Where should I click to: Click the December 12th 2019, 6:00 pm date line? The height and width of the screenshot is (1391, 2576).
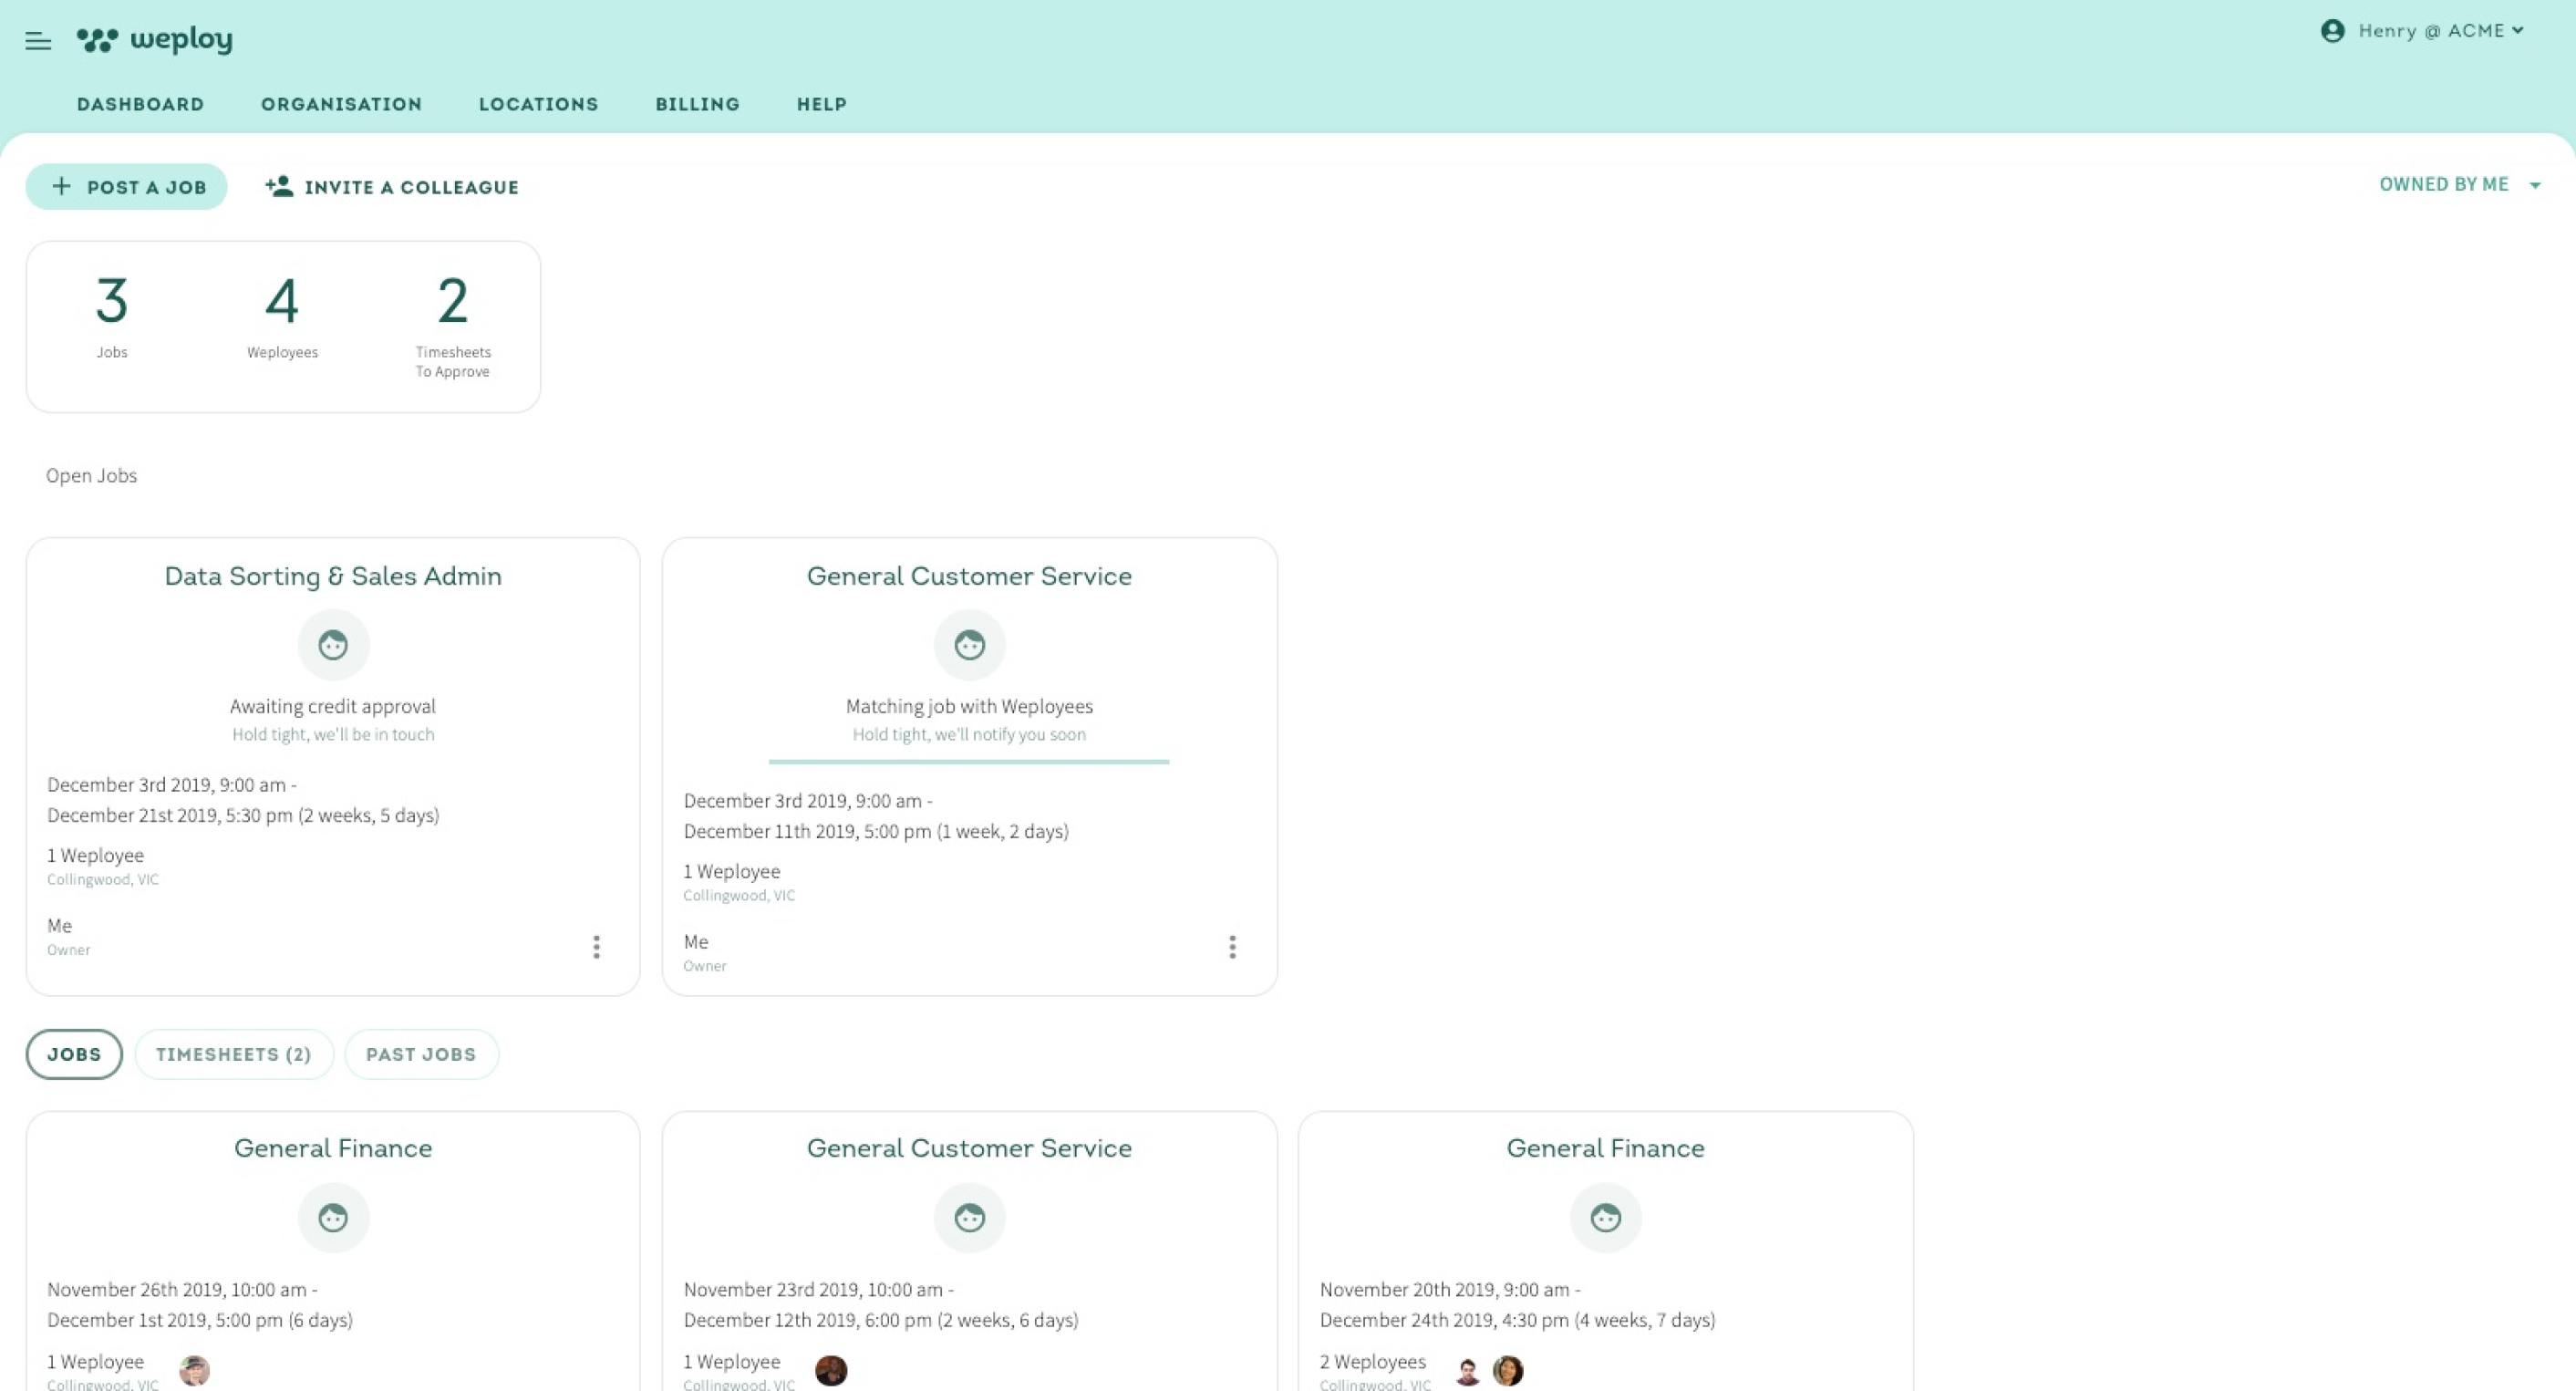pyautogui.click(x=881, y=1320)
